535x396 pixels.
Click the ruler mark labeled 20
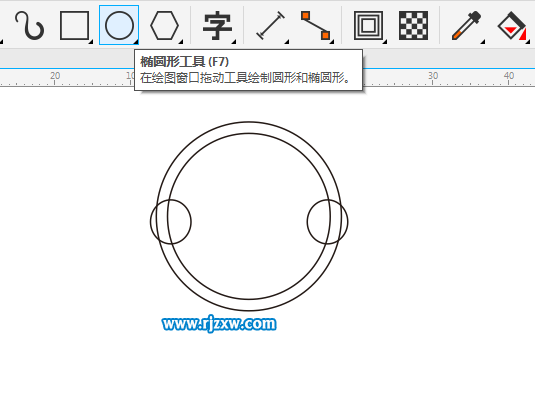55,75
